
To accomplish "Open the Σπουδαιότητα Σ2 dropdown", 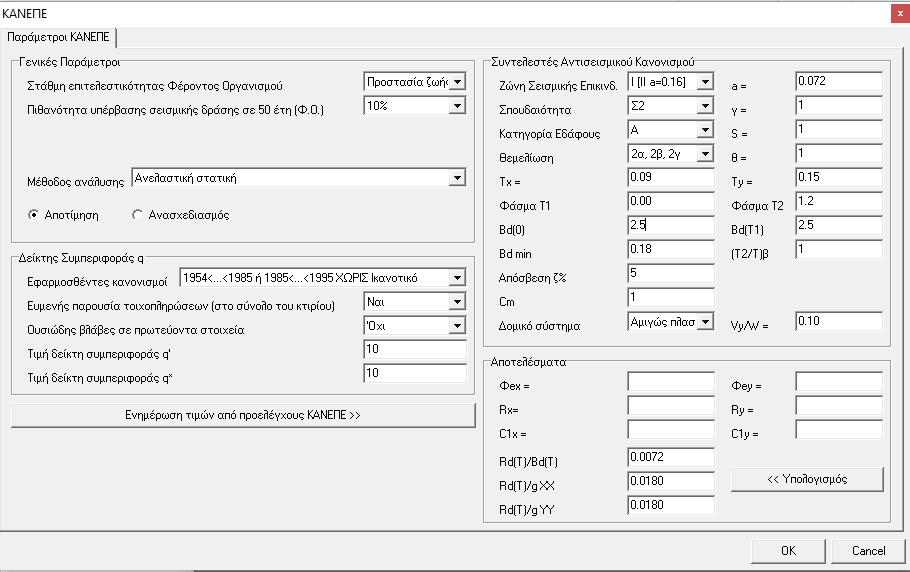I will 670,106.
